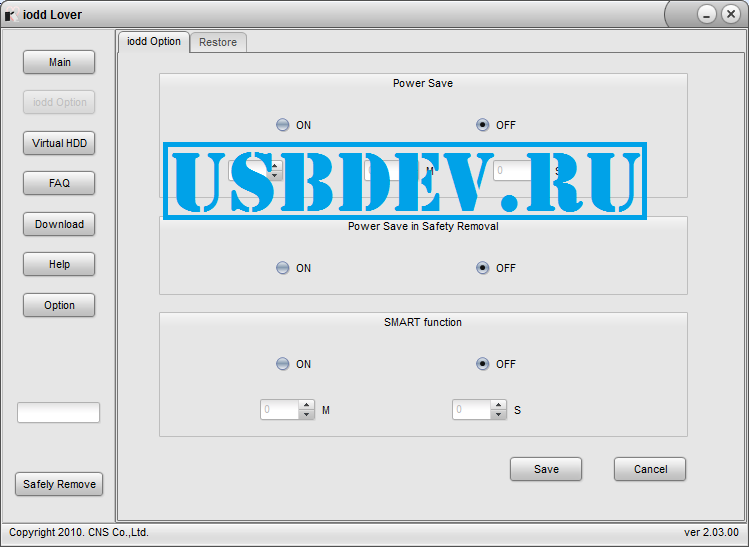Image resolution: width=749 pixels, height=547 pixels.
Task: Click the SMART seconds input field
Action: [472, 410]
